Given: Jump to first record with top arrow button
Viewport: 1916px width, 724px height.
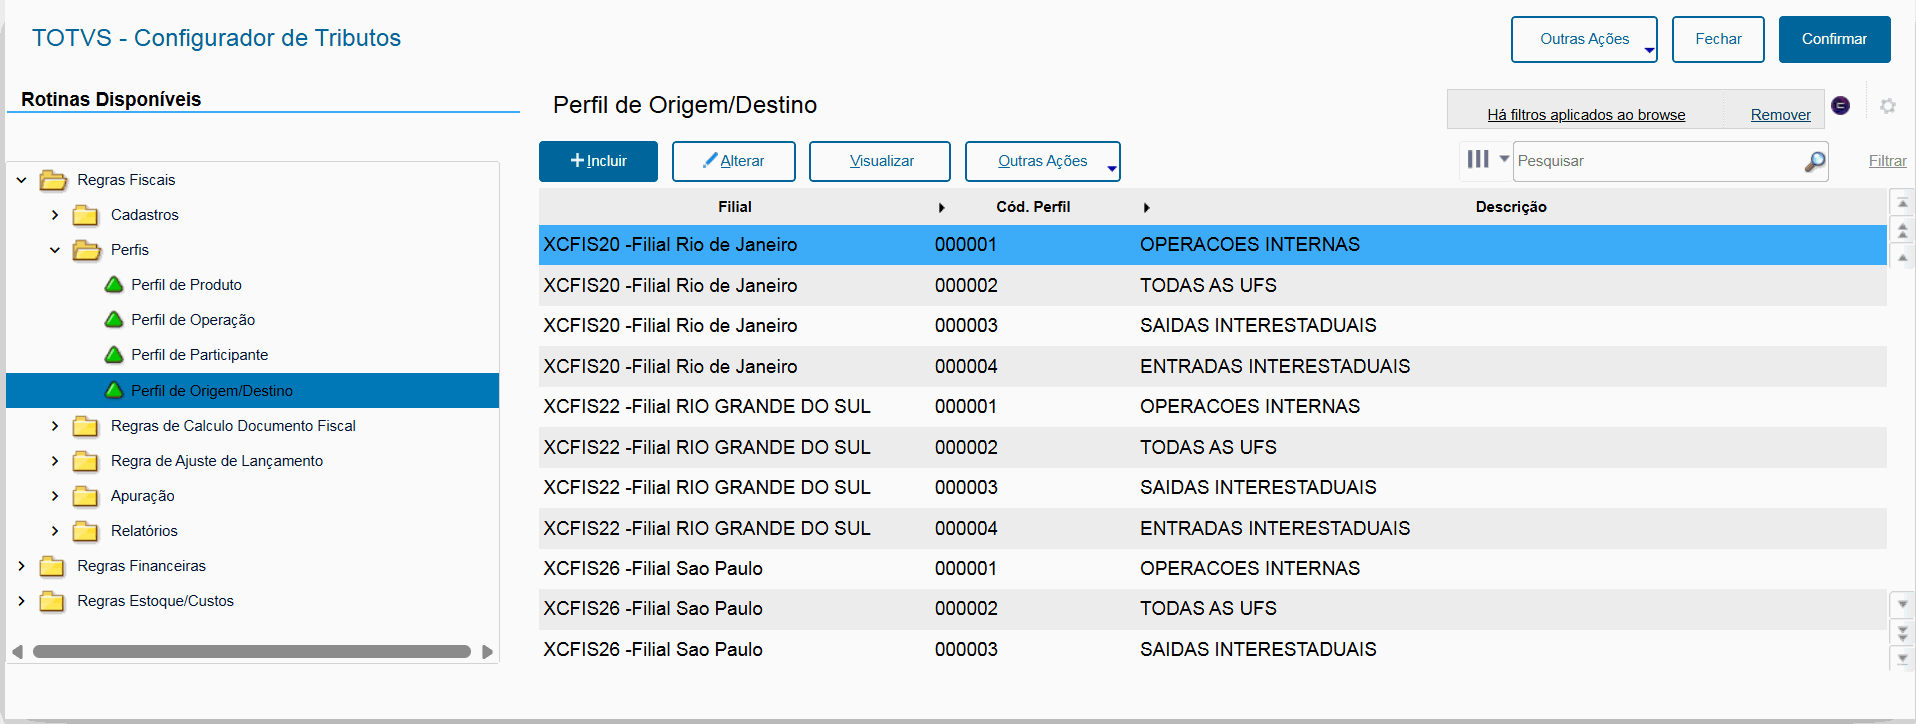Looking at the screenshot, I should [x=1902, y=204].
